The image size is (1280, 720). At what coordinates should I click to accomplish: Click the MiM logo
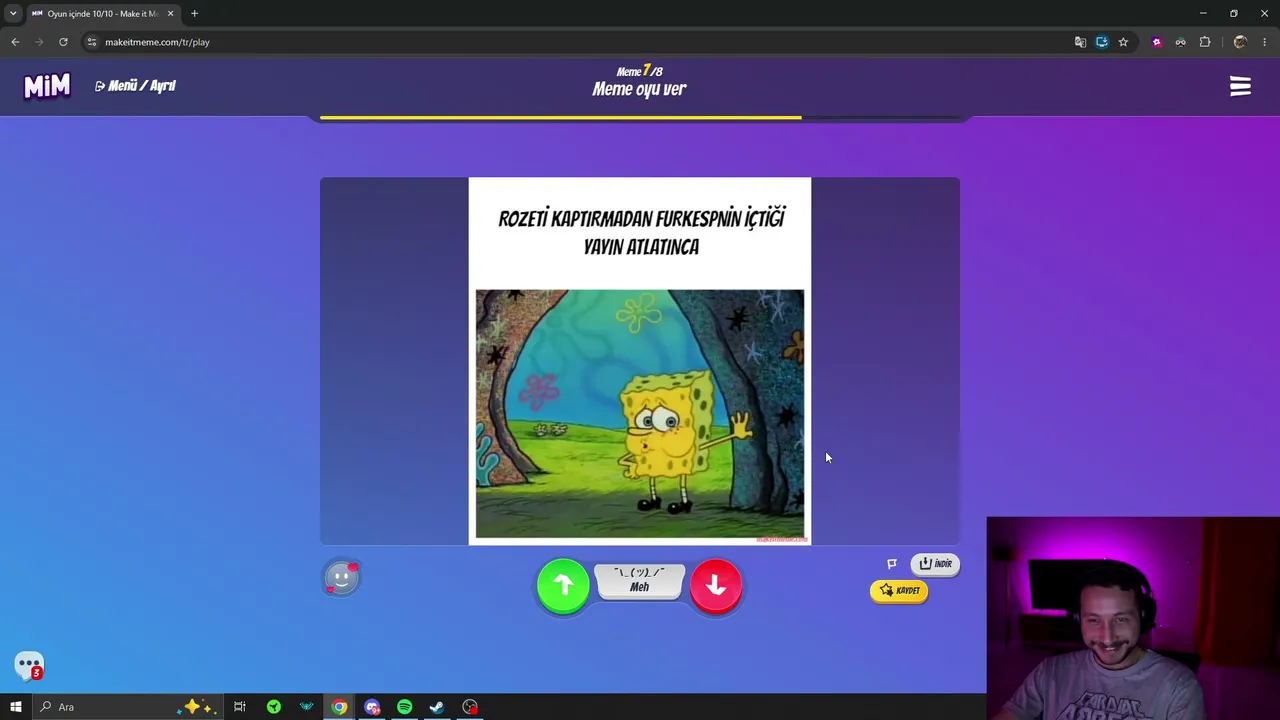pyautogui.click(x=47, y=87)
